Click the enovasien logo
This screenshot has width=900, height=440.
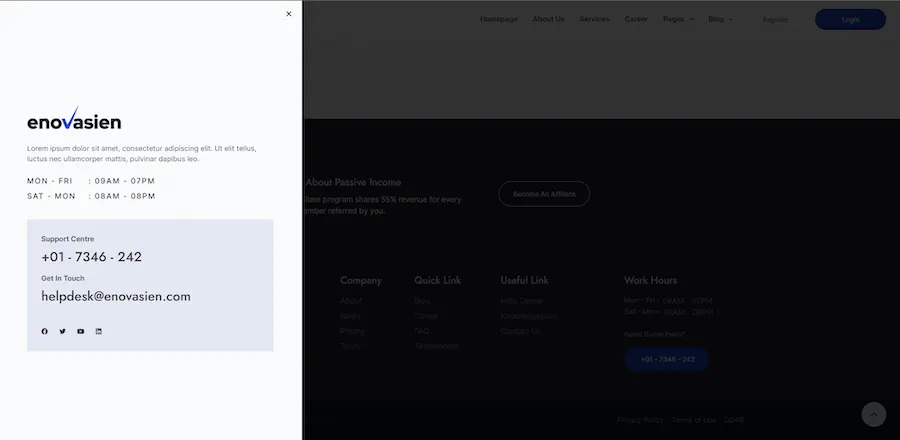pyautogui.click(x=74, y=118)
